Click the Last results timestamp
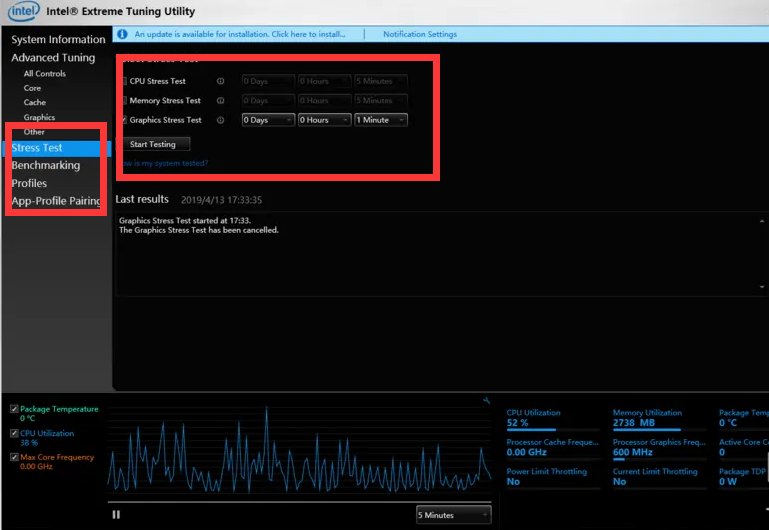The height and width of the screenshot is (530, 769). (221, 200)
